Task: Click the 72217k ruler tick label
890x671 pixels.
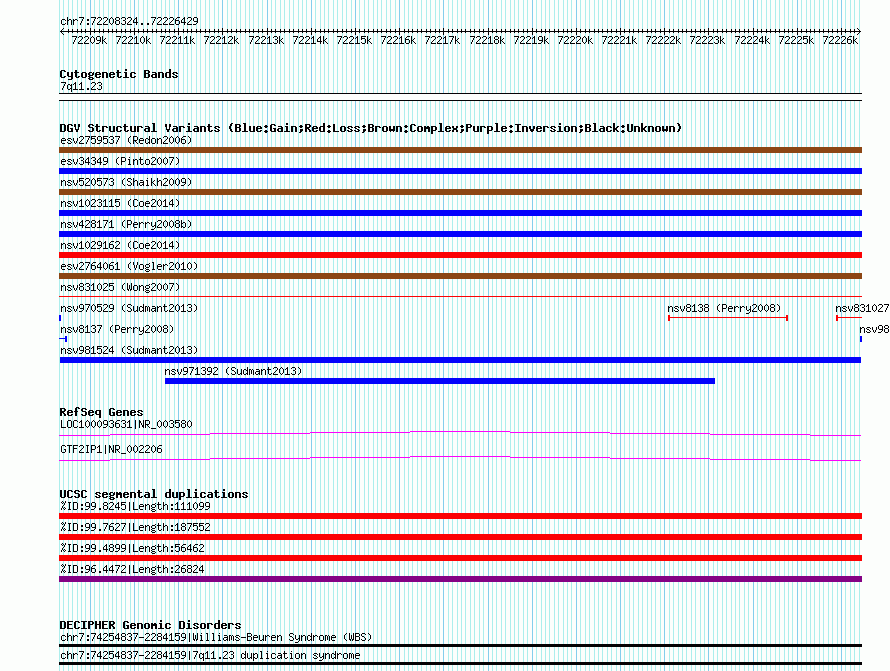Action: [x=442, y=40]
